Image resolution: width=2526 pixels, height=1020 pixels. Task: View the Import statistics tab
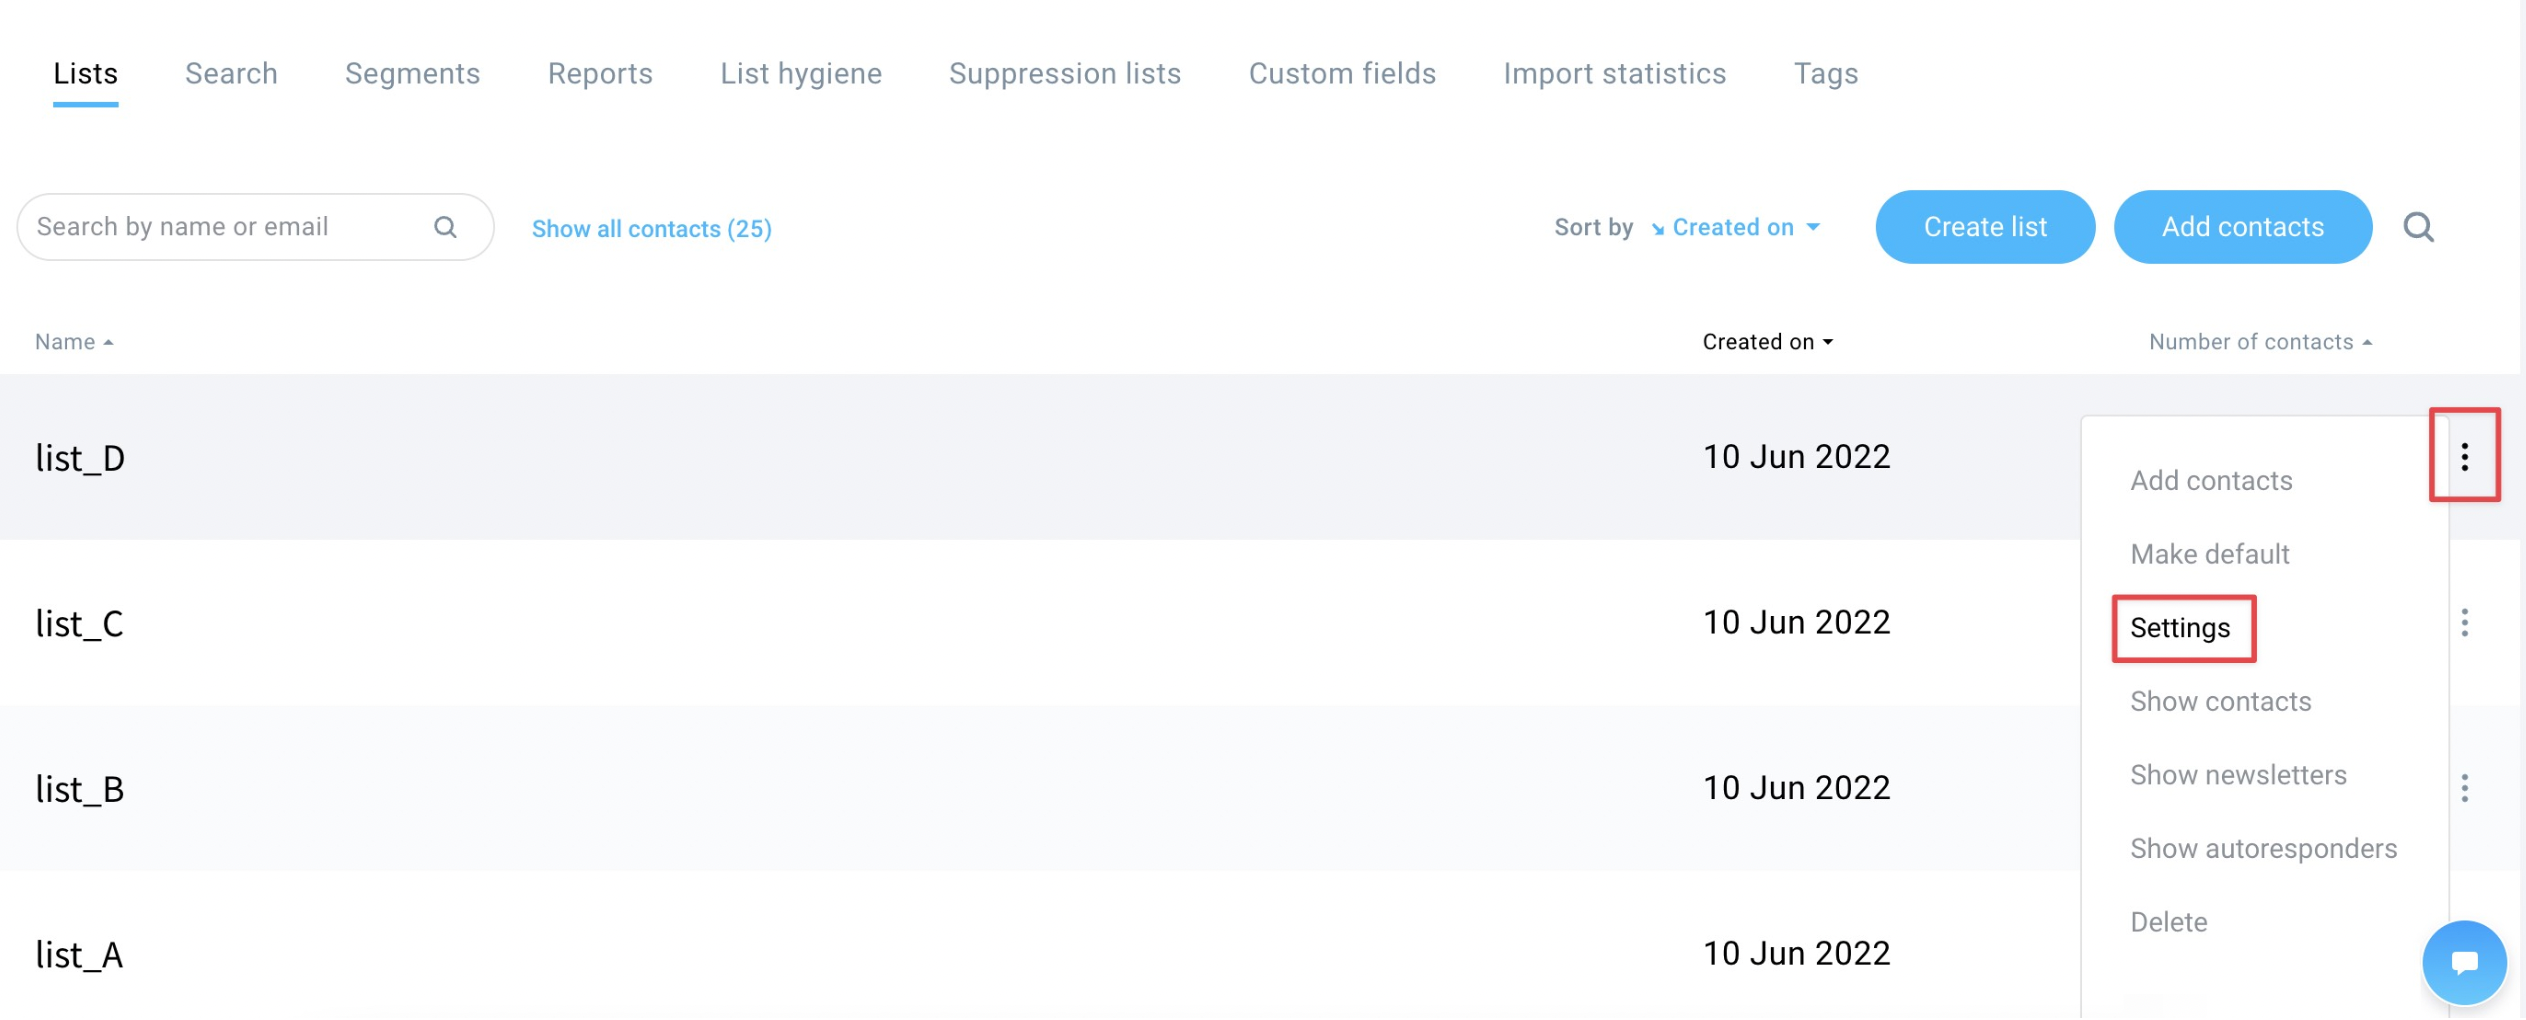(1614, 73)
